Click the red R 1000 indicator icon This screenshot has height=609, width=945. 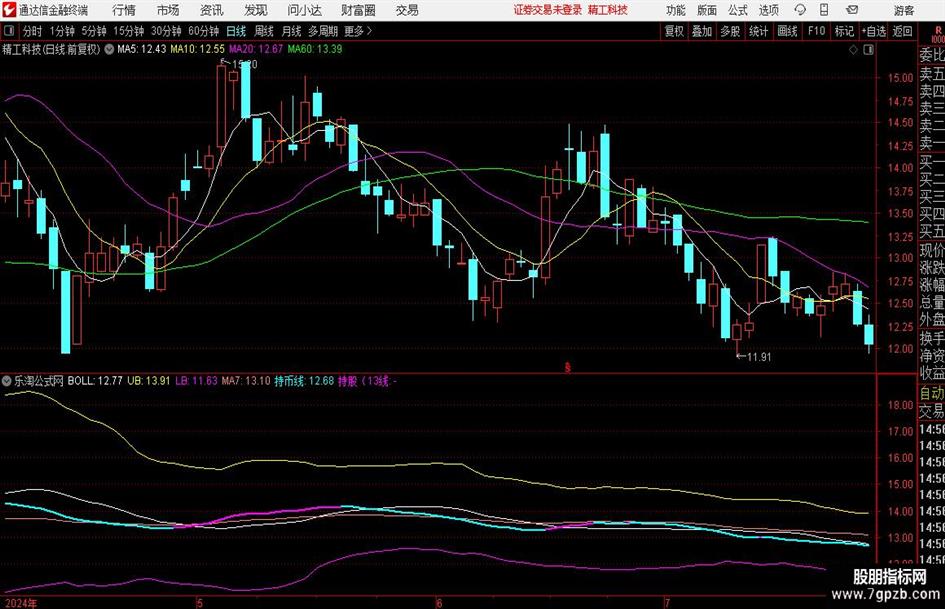(x=938, y=34)
